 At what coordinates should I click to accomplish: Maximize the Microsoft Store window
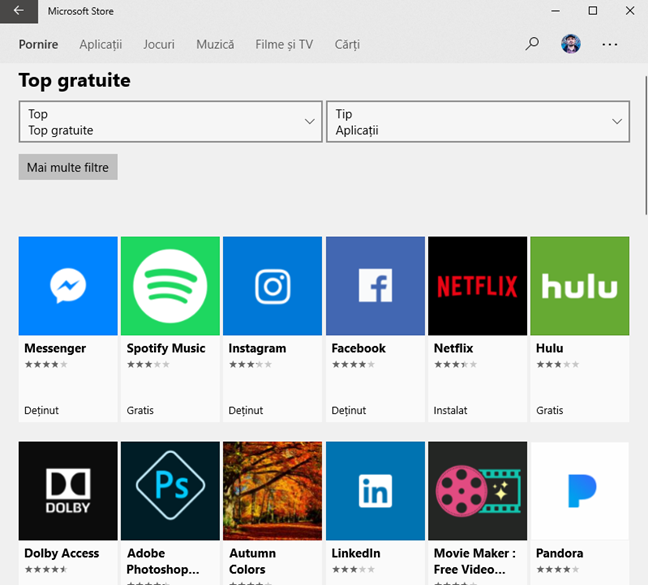pyautogui.click(x=593, y=11)
